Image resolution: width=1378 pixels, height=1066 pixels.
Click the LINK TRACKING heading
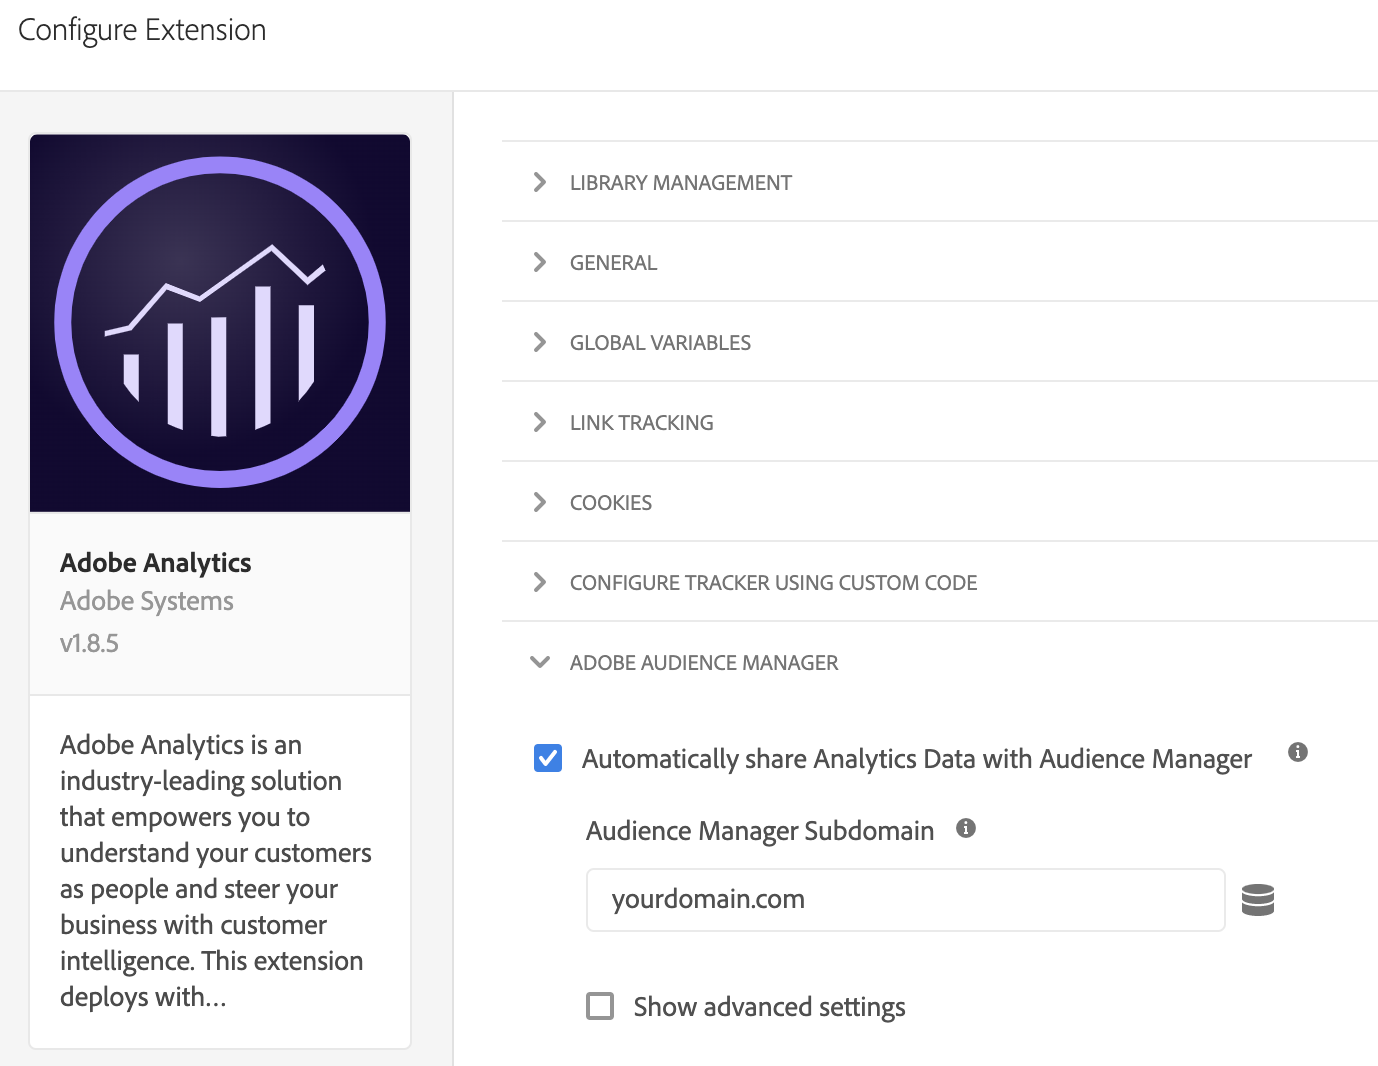tap(641, 423)
